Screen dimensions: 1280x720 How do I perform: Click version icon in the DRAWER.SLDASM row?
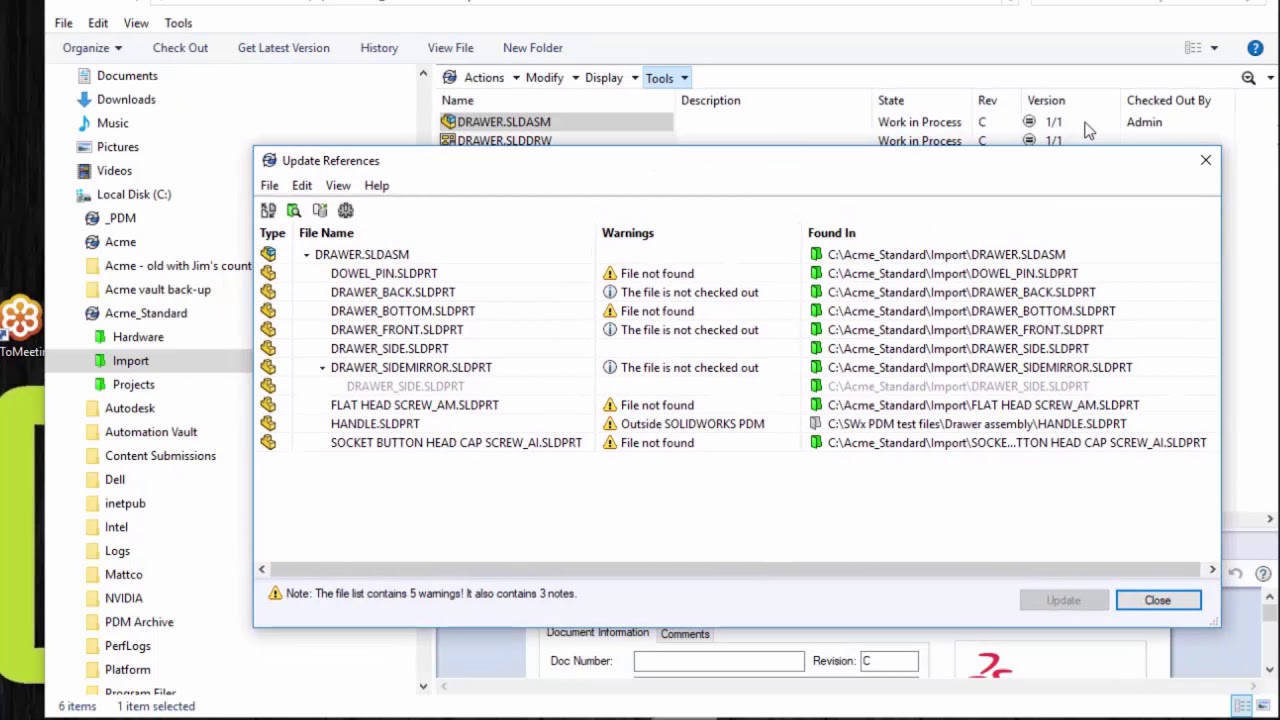[1029, 122]
